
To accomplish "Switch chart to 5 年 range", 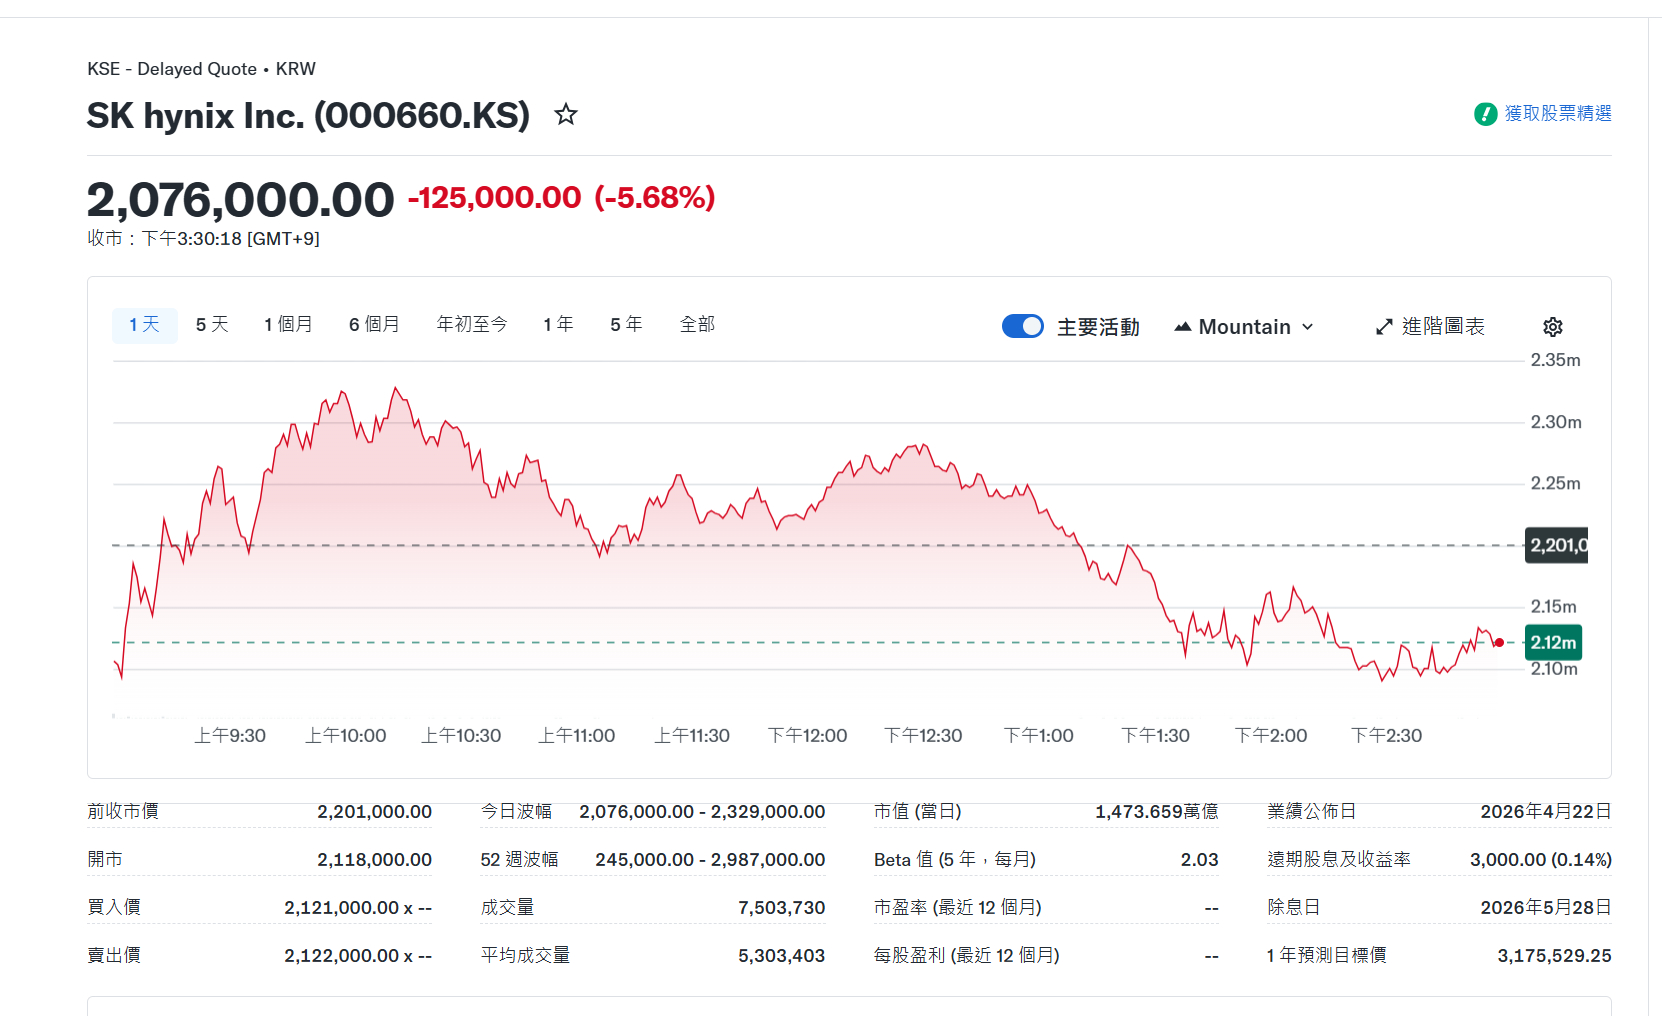I will coord(626,325).
